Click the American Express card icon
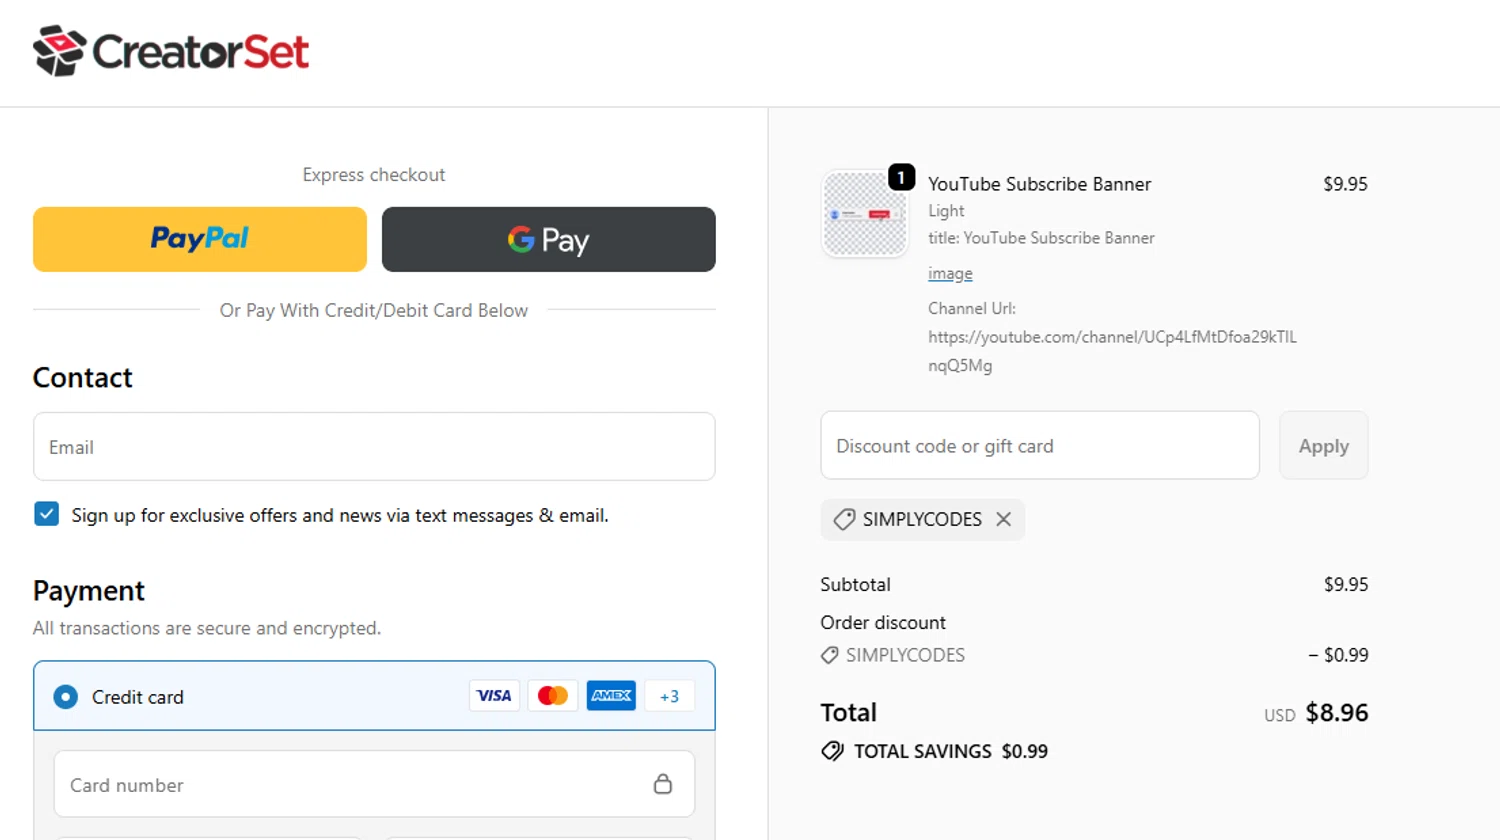The width and height of the screenshot is (1500, 840). (611, 696)
